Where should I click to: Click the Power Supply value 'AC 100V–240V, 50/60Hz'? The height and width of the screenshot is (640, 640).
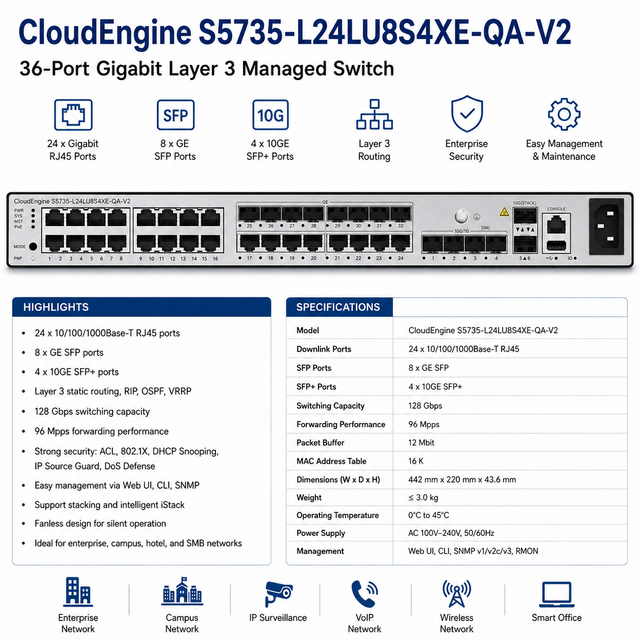[x=451, y=533]
